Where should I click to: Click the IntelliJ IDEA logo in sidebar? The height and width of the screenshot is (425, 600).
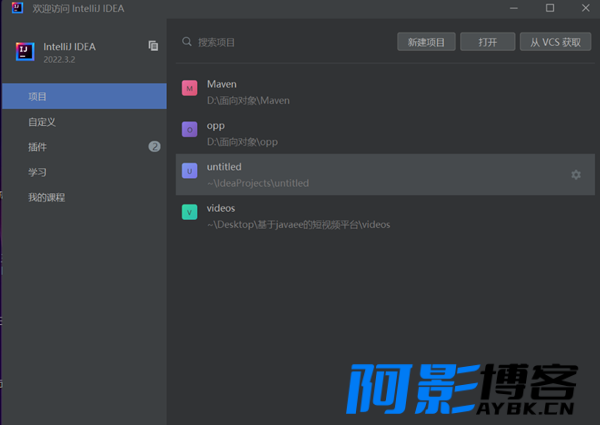point(25,52)
